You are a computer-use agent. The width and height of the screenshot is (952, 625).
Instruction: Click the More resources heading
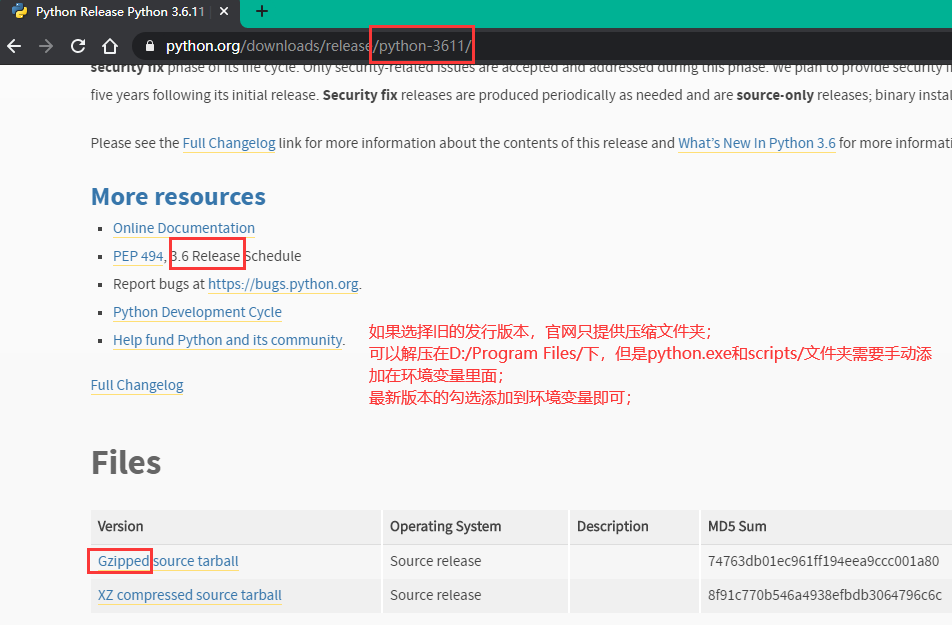[178, 197]
